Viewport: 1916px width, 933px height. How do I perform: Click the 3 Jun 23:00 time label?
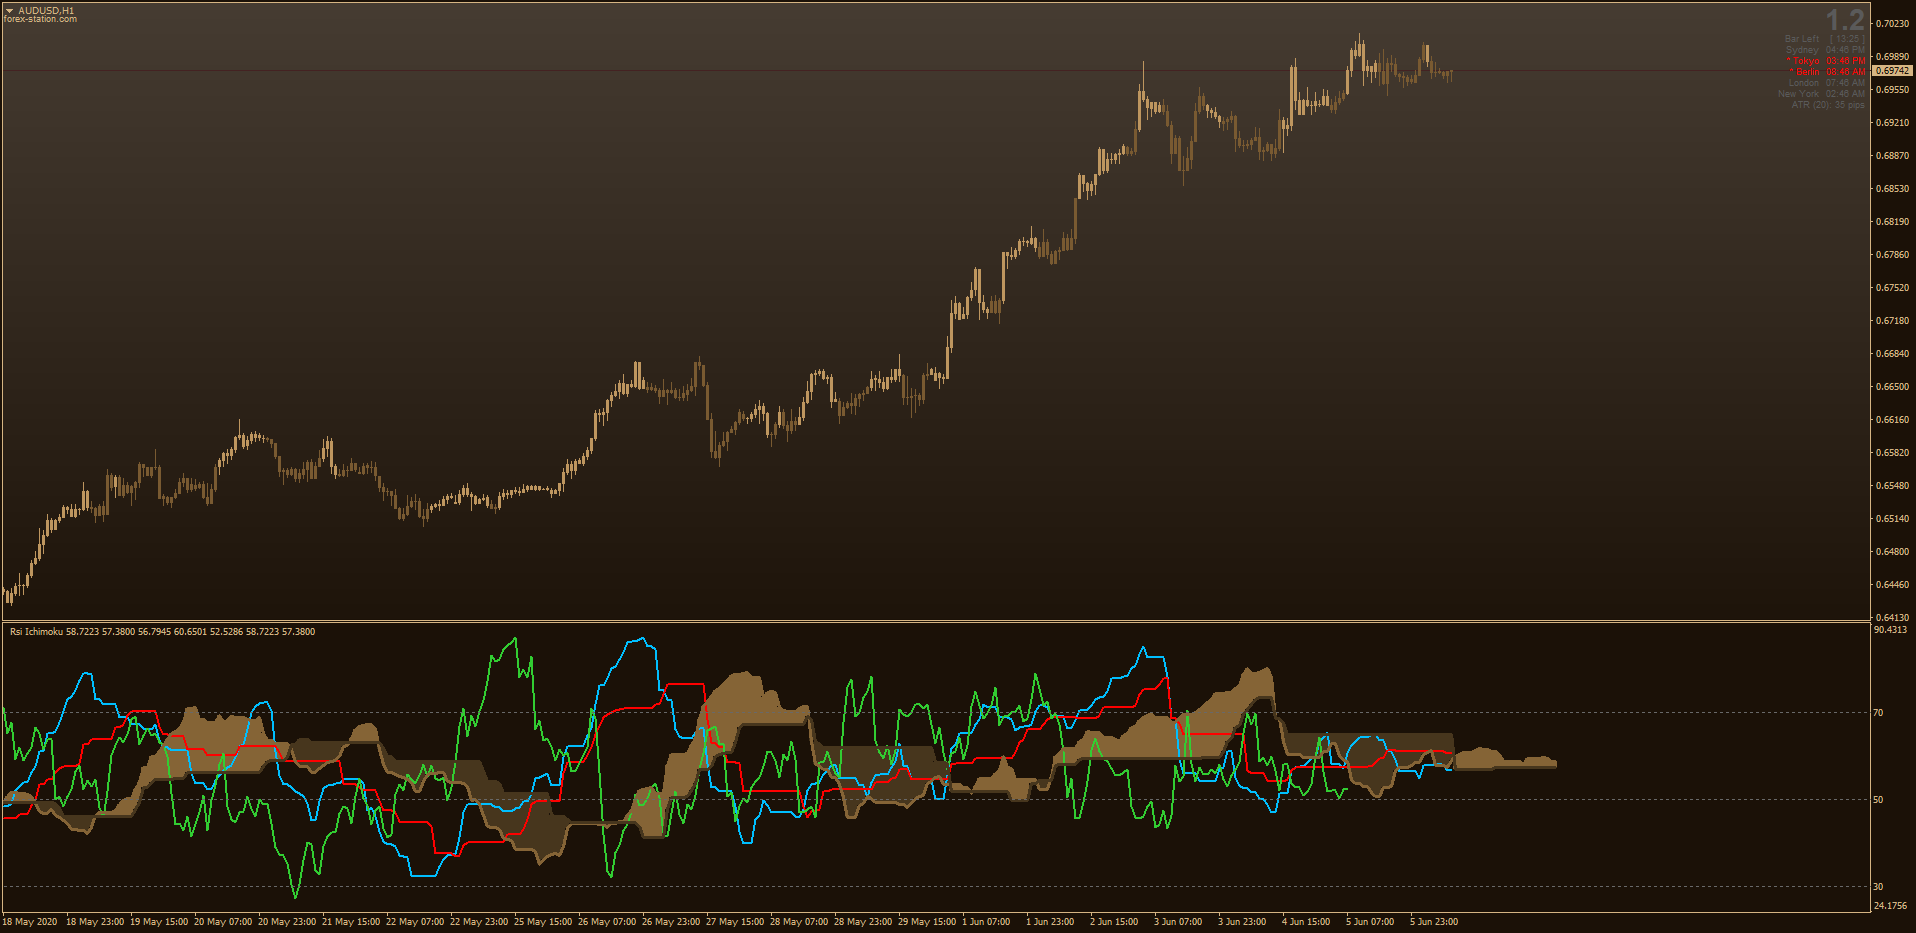pyautogui.click(x=1242, y=922)
